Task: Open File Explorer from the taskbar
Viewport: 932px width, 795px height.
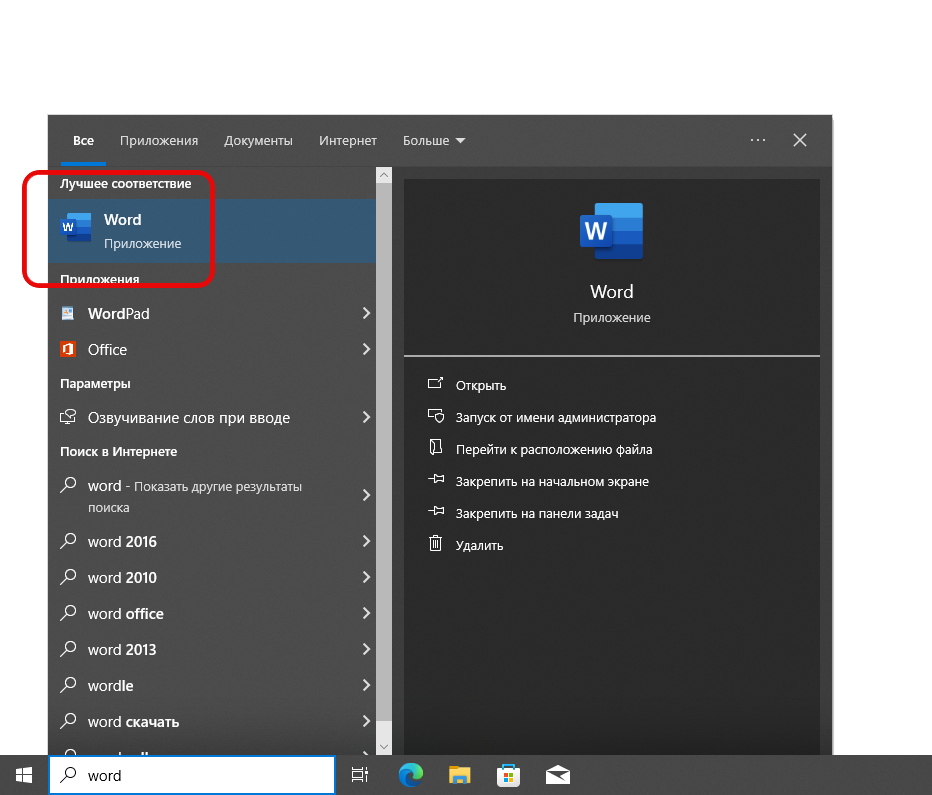Action: click(x=459, y=775)
